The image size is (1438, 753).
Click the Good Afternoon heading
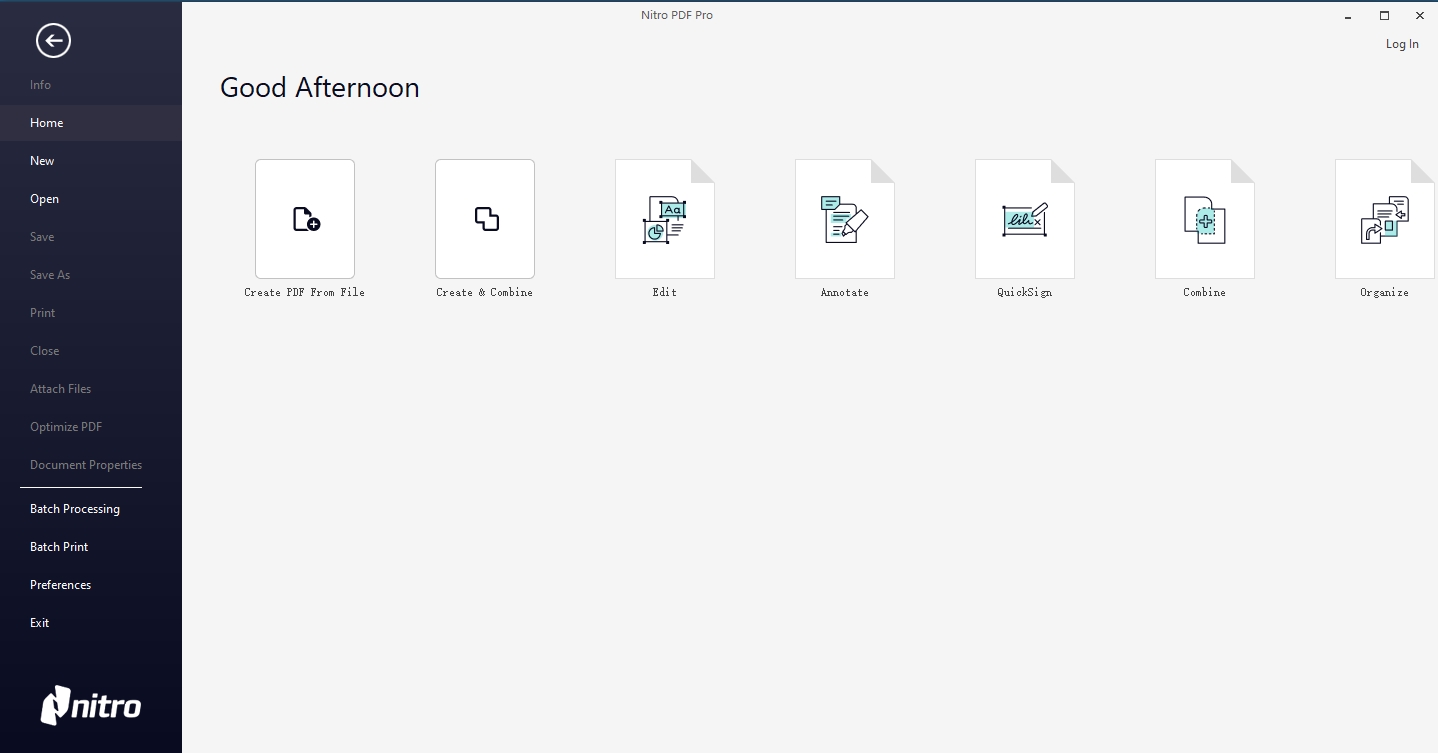pos(320,88)
